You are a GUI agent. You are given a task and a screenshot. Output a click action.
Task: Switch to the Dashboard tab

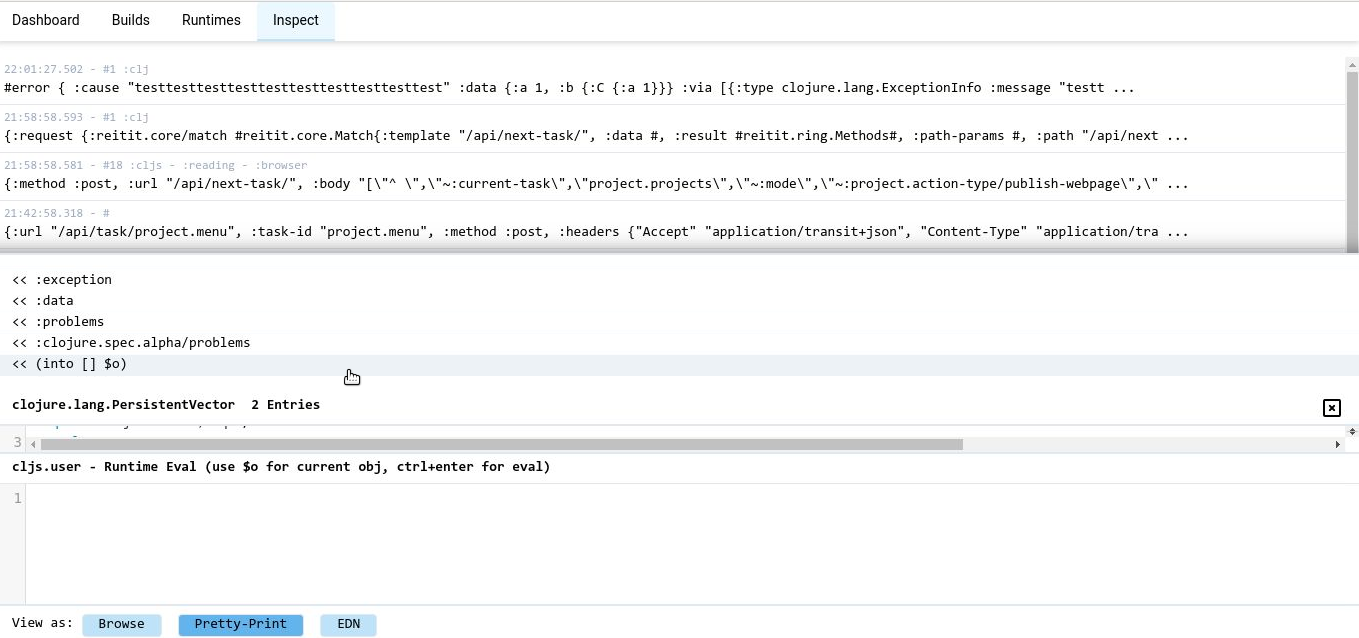pyautogui.click(x=46, y=20)
